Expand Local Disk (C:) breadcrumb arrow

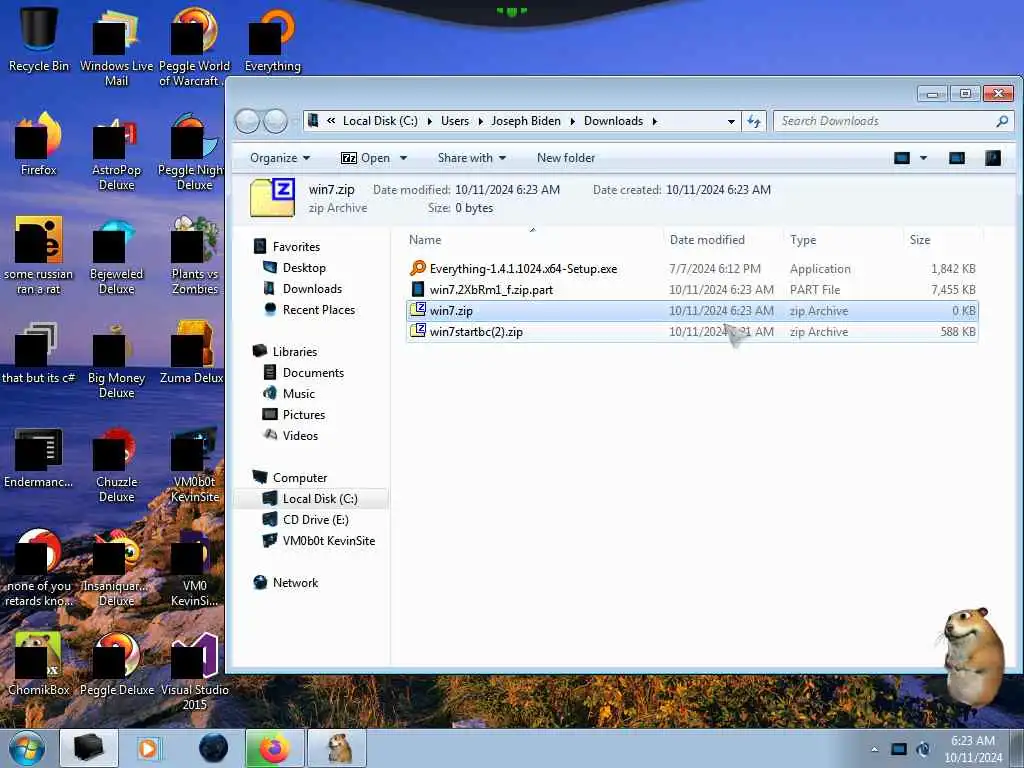point(430,121)
